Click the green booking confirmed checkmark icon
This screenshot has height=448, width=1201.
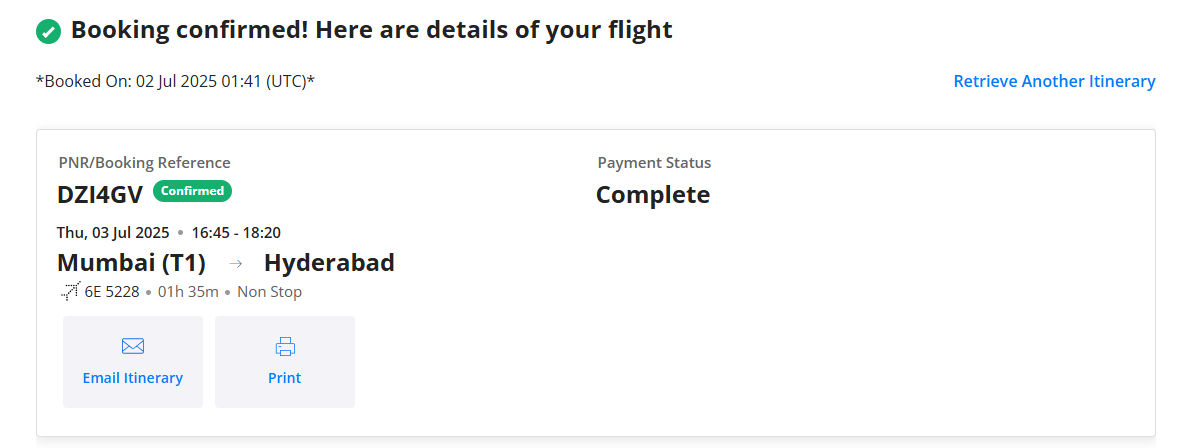point(48,32)
